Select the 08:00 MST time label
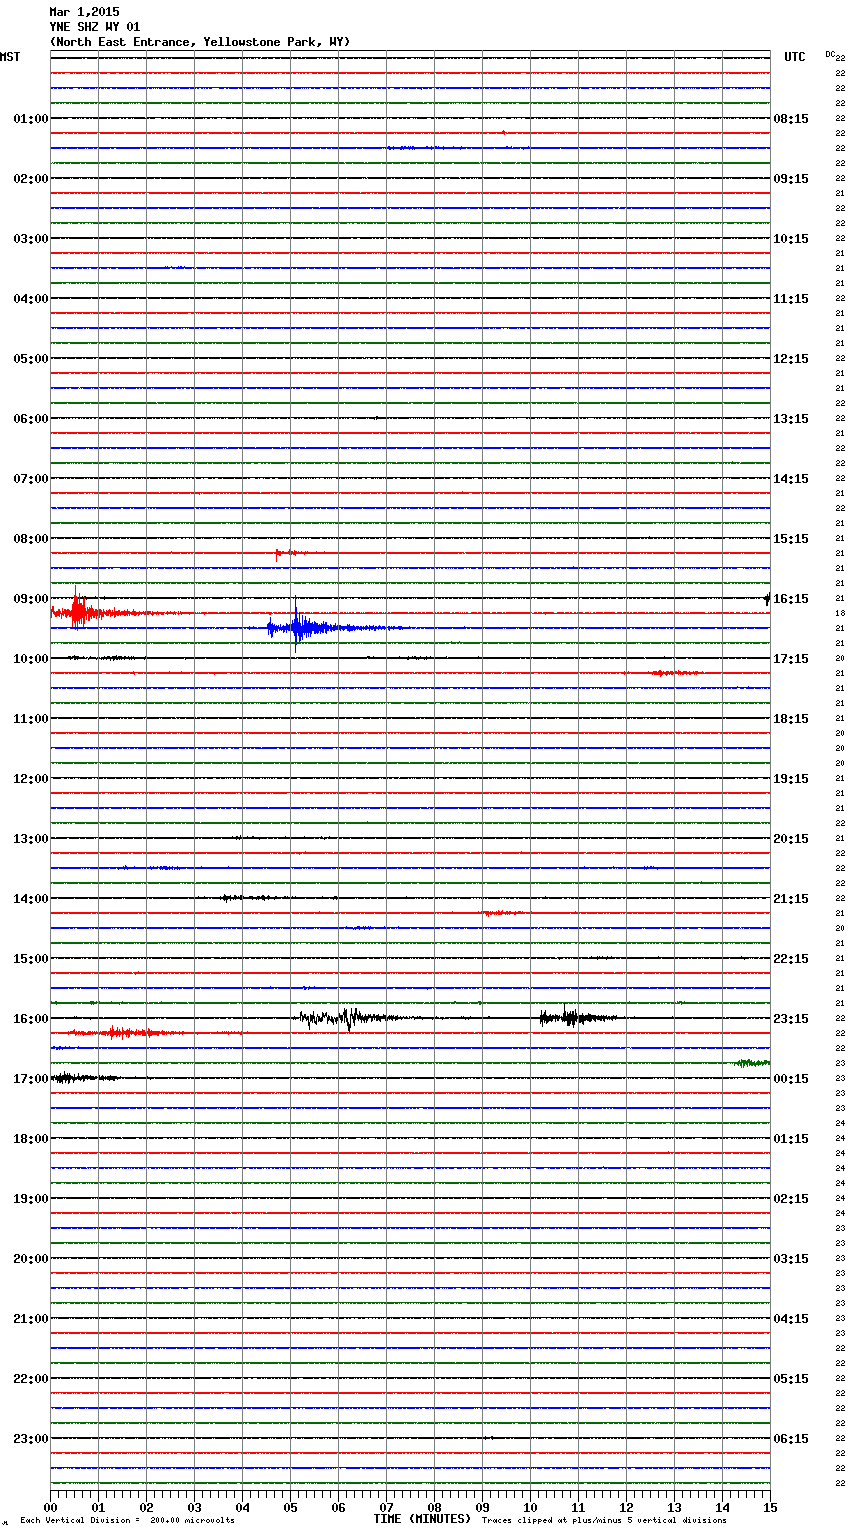This screenshot has width=850, height=1534. click(30, 539)
